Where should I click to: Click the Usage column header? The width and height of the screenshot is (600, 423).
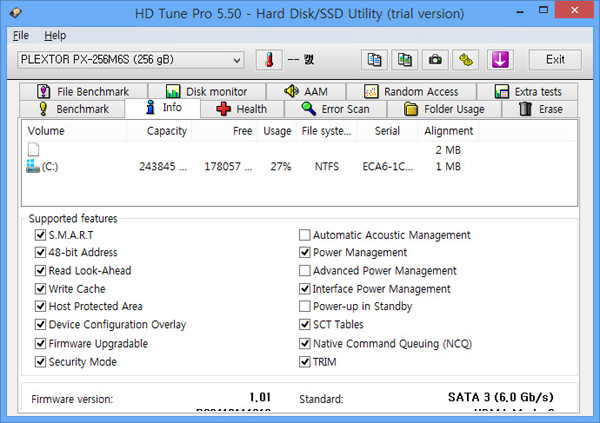click(x=277, y=131)
